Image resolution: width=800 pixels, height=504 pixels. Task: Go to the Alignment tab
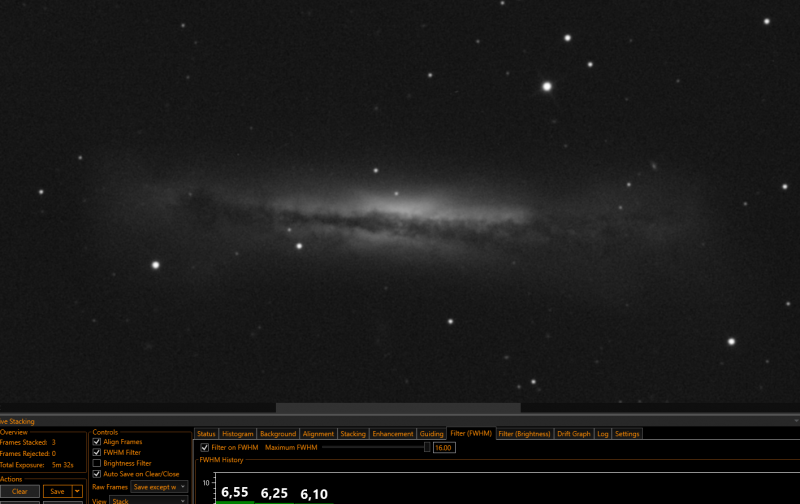(318, 434)
